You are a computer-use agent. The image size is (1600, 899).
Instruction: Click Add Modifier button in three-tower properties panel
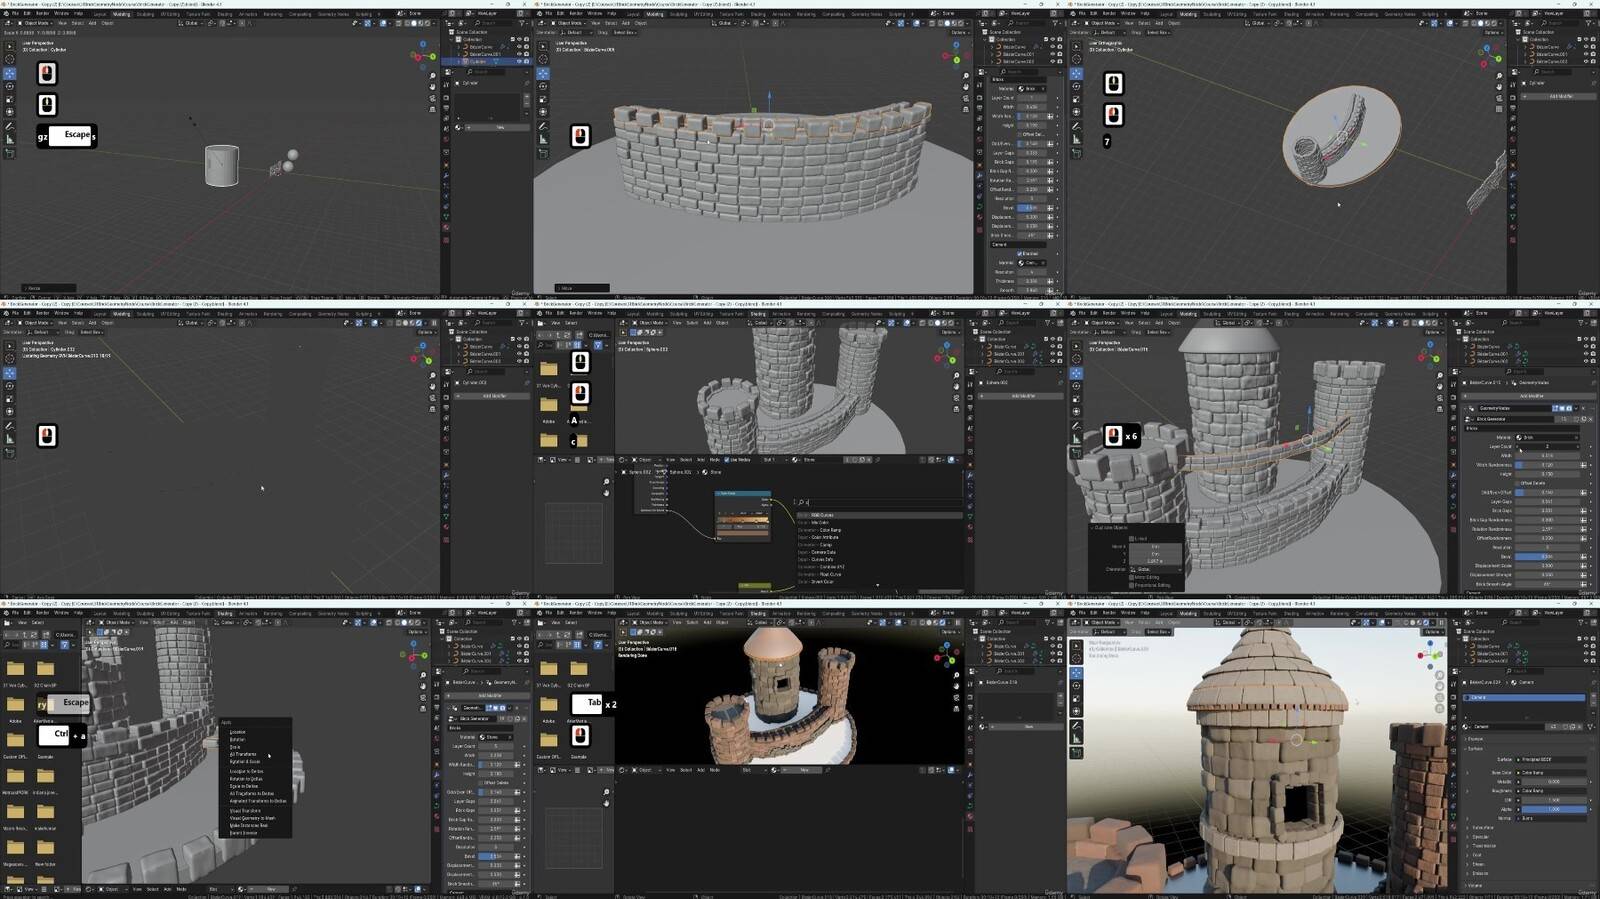tap(1531, 396)
